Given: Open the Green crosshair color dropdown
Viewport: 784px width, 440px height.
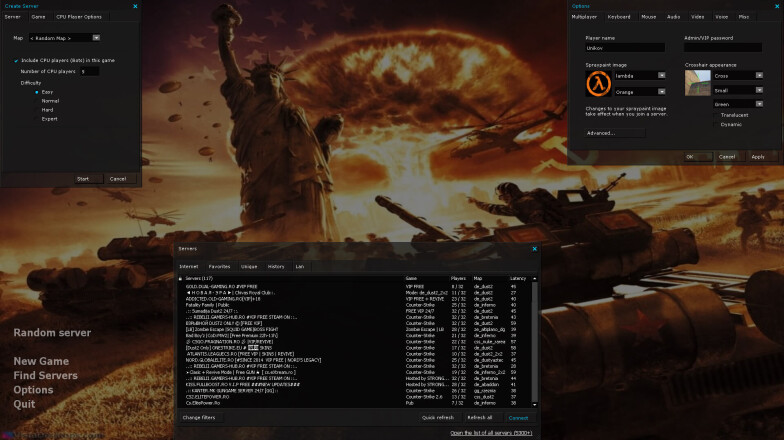Looking at the screenshot, I should (759, 104).
